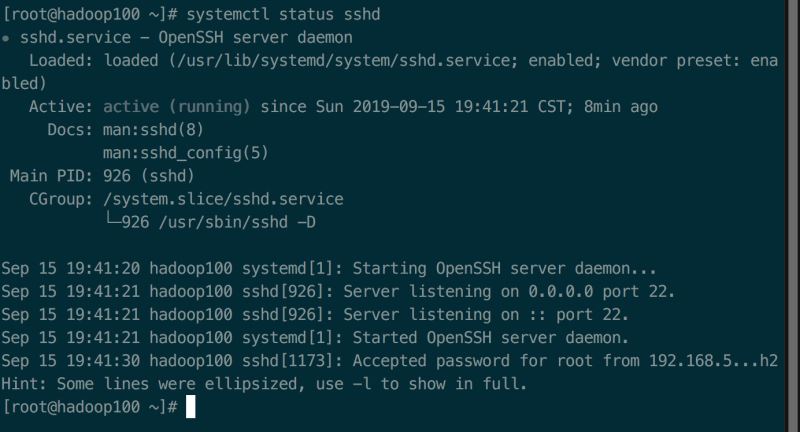Click the green "active (running)" status text
This screenshot has width=800, height=432.
[176, 107]
